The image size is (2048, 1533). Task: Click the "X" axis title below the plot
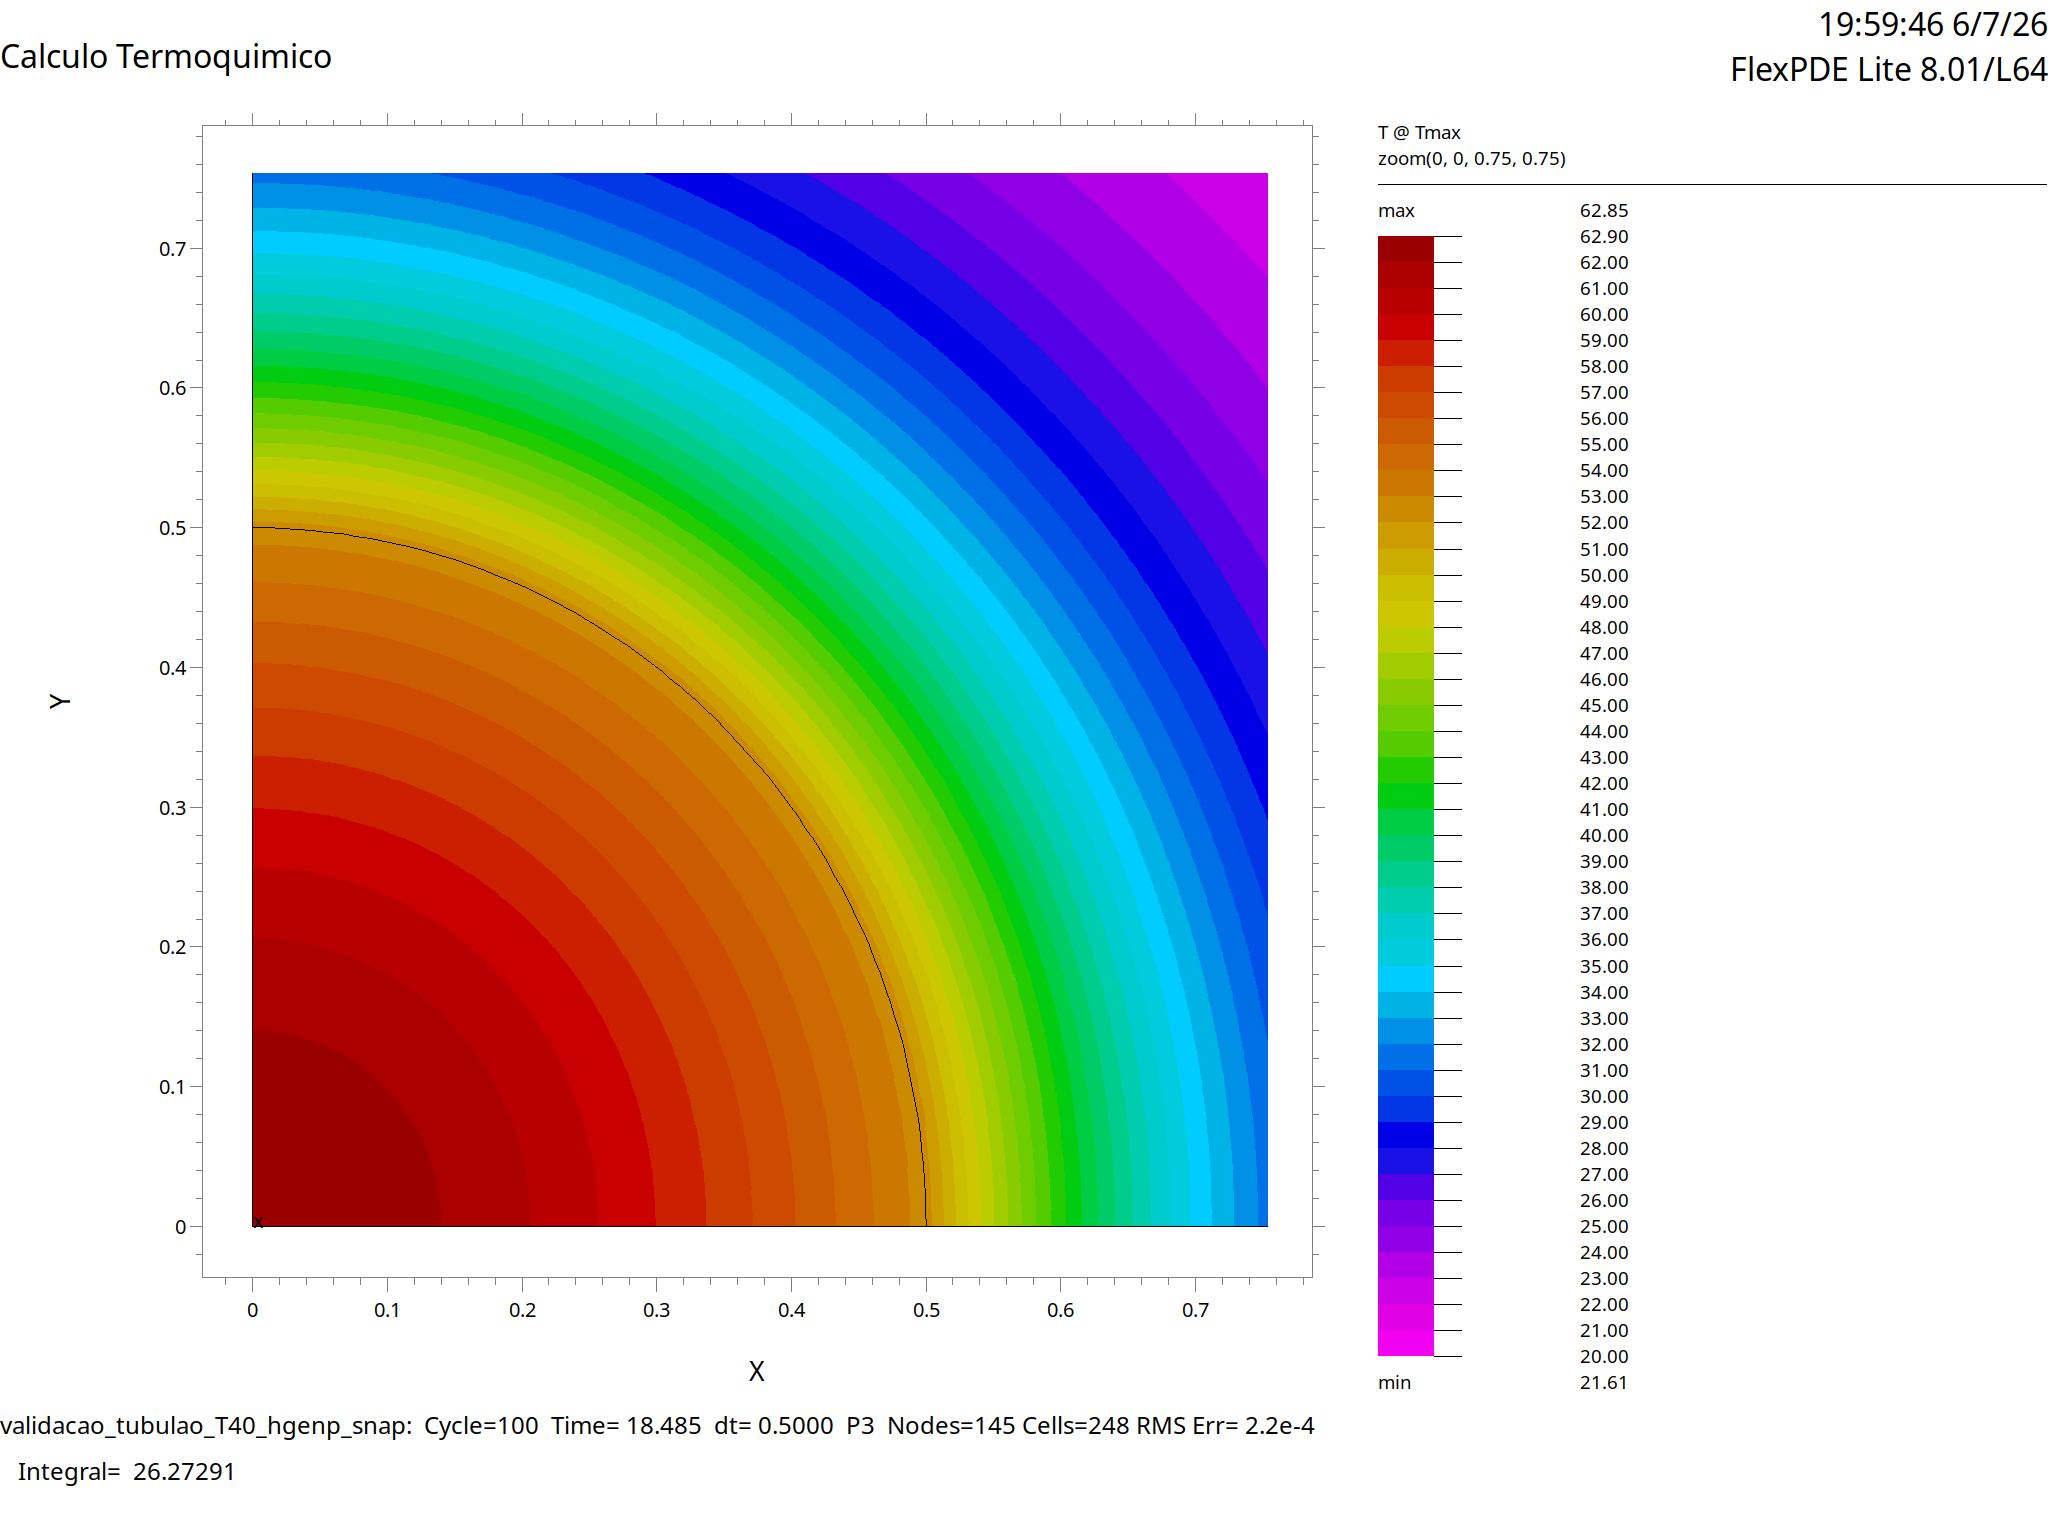[757, 1371]
